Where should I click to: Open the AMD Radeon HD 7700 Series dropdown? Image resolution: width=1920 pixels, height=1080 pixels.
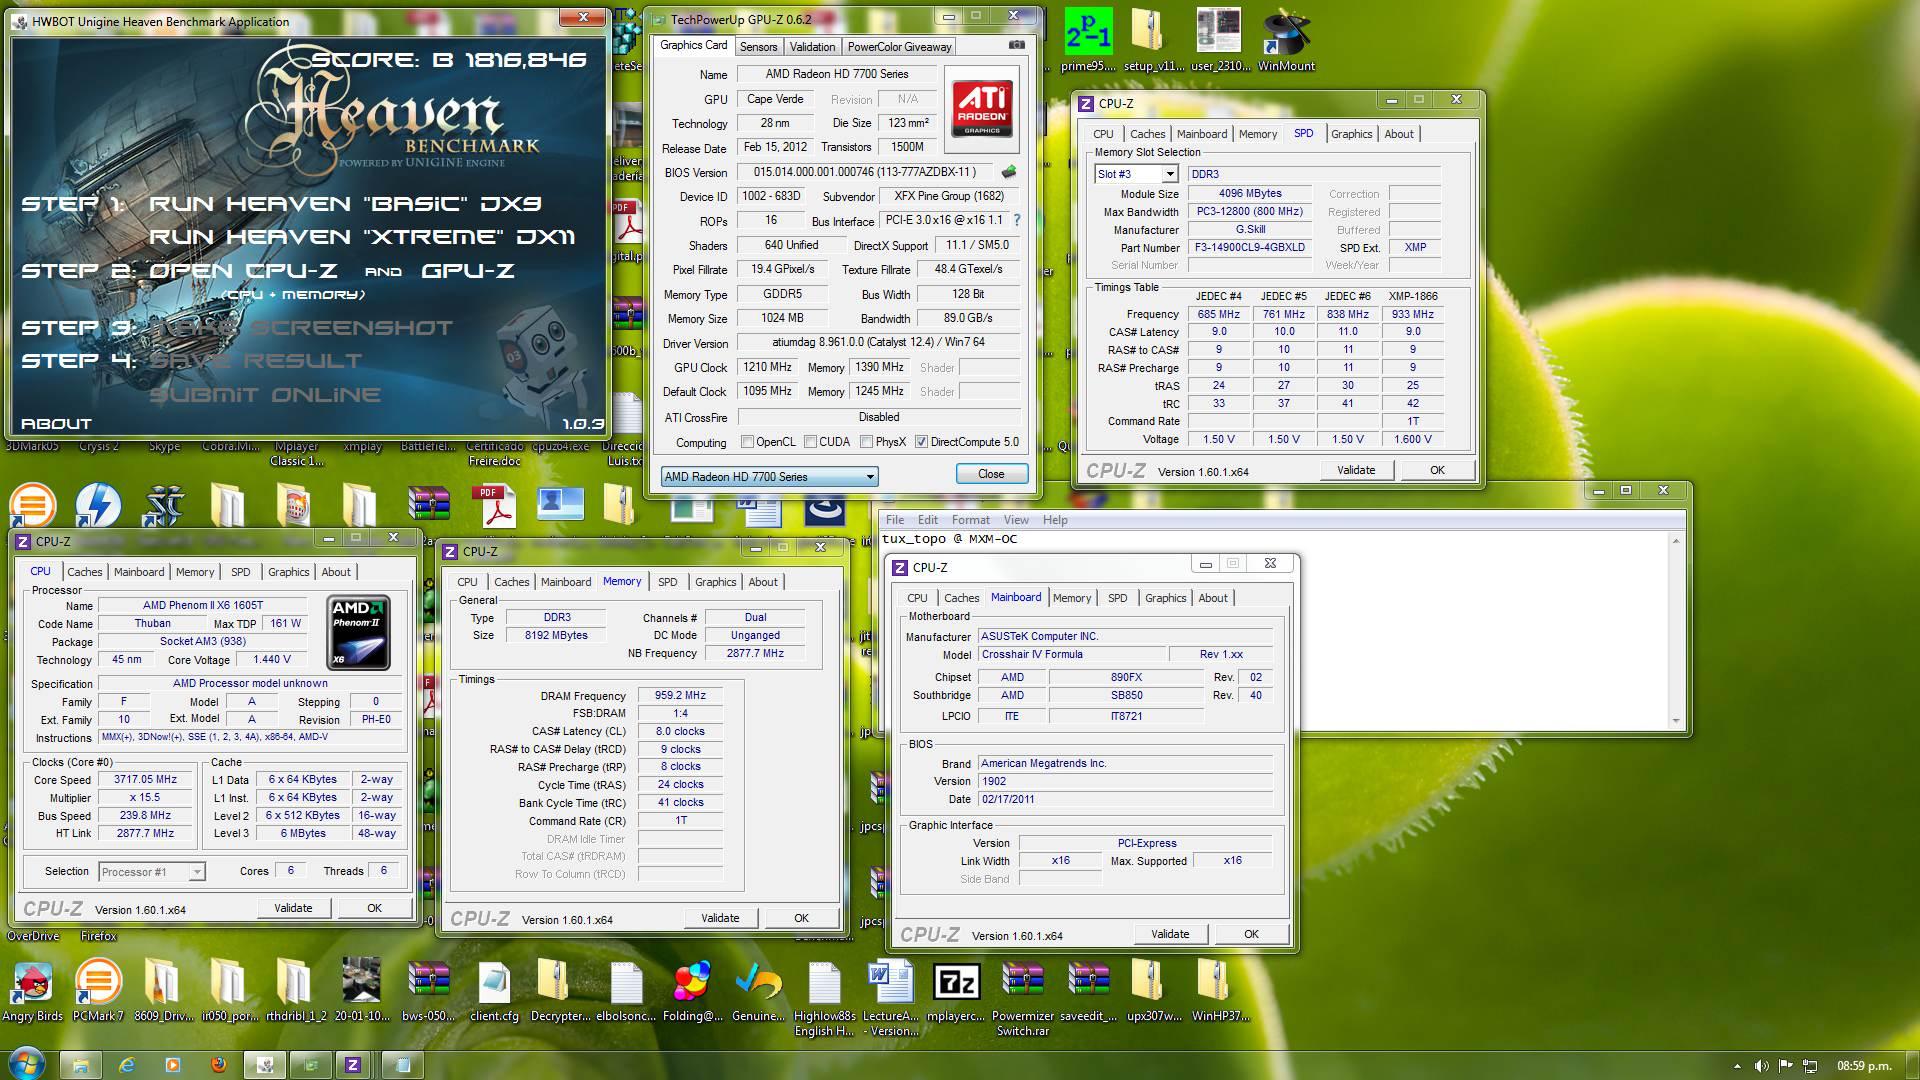coord(769,476)
